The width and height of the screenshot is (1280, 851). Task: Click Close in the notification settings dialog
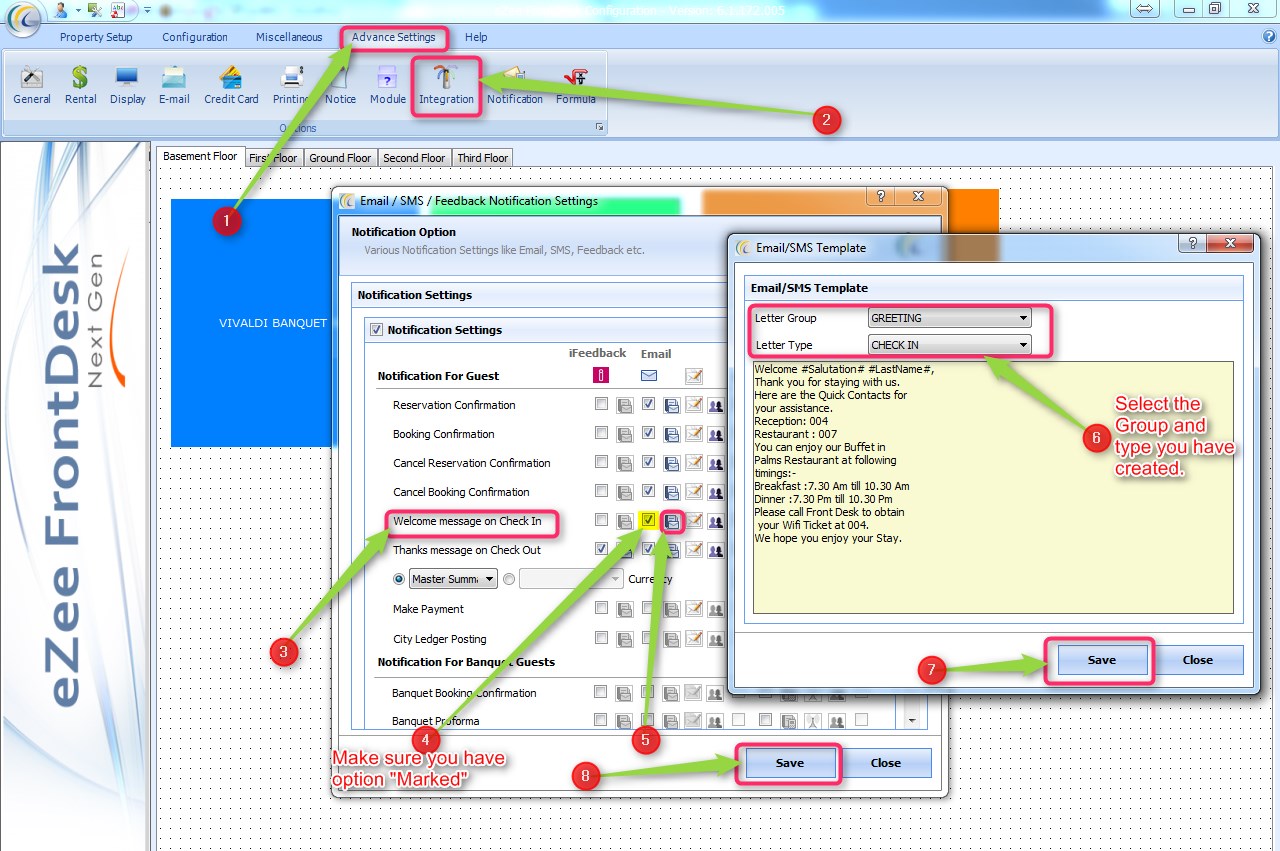(885, 763)
